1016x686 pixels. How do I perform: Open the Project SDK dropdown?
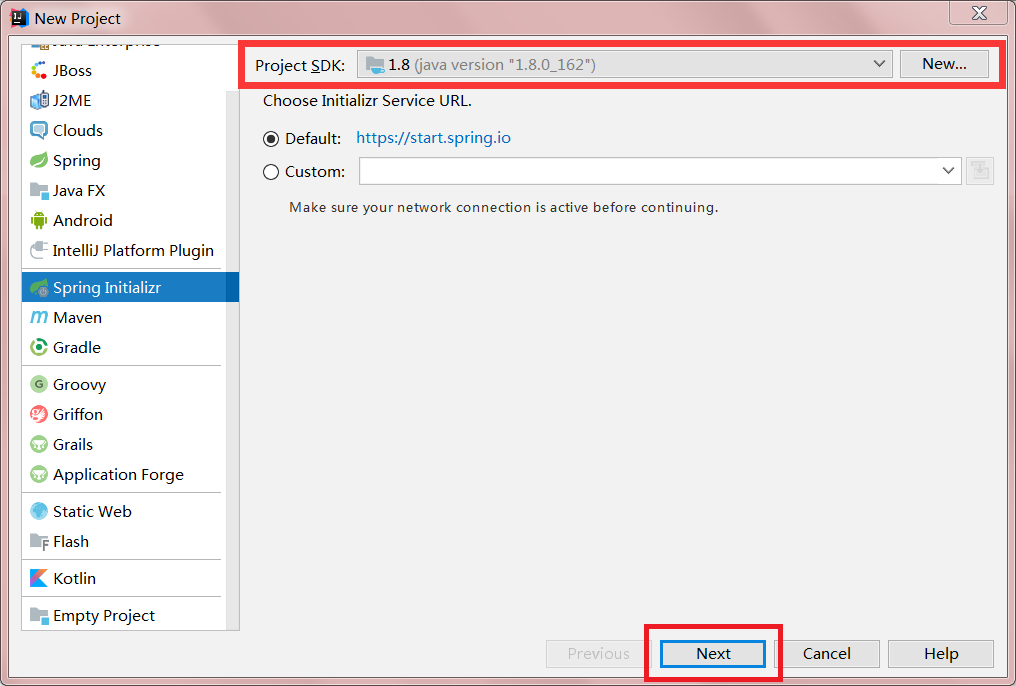coord(624,64)
